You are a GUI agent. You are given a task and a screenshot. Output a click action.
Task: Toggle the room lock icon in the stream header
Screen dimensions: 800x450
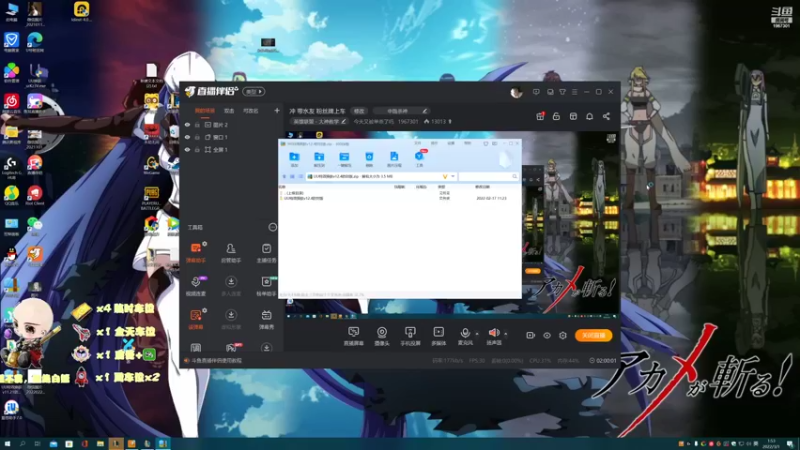coord(556,116)
